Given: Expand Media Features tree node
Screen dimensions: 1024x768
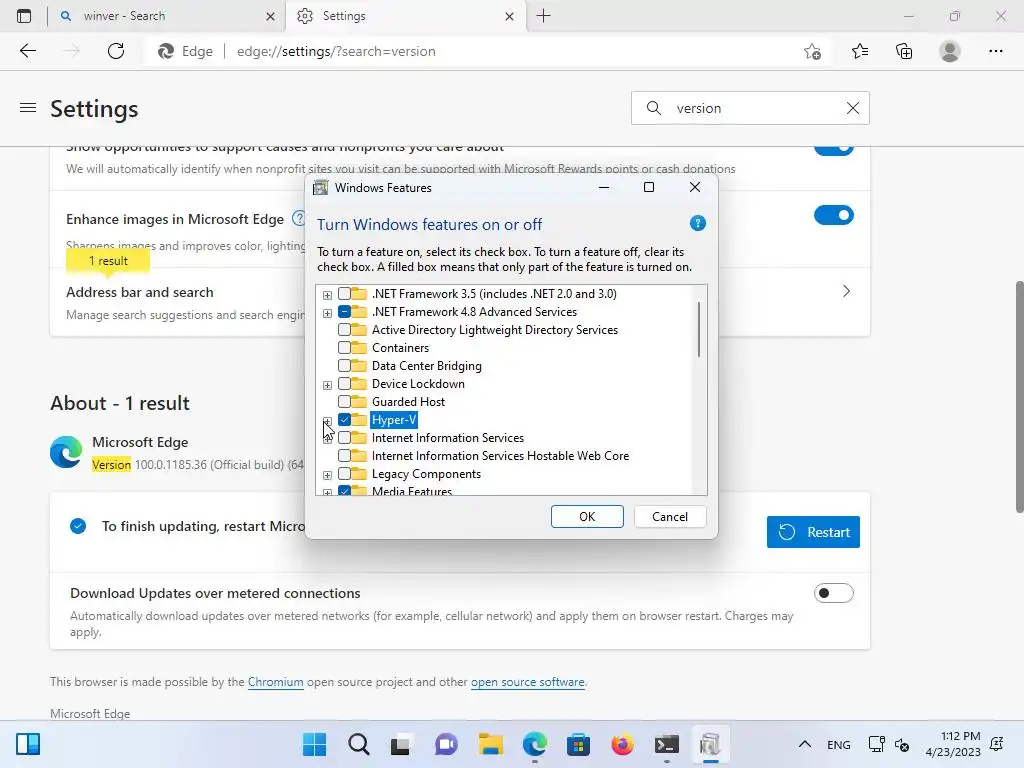Looking at the screenshot, I should pos(327,492).
